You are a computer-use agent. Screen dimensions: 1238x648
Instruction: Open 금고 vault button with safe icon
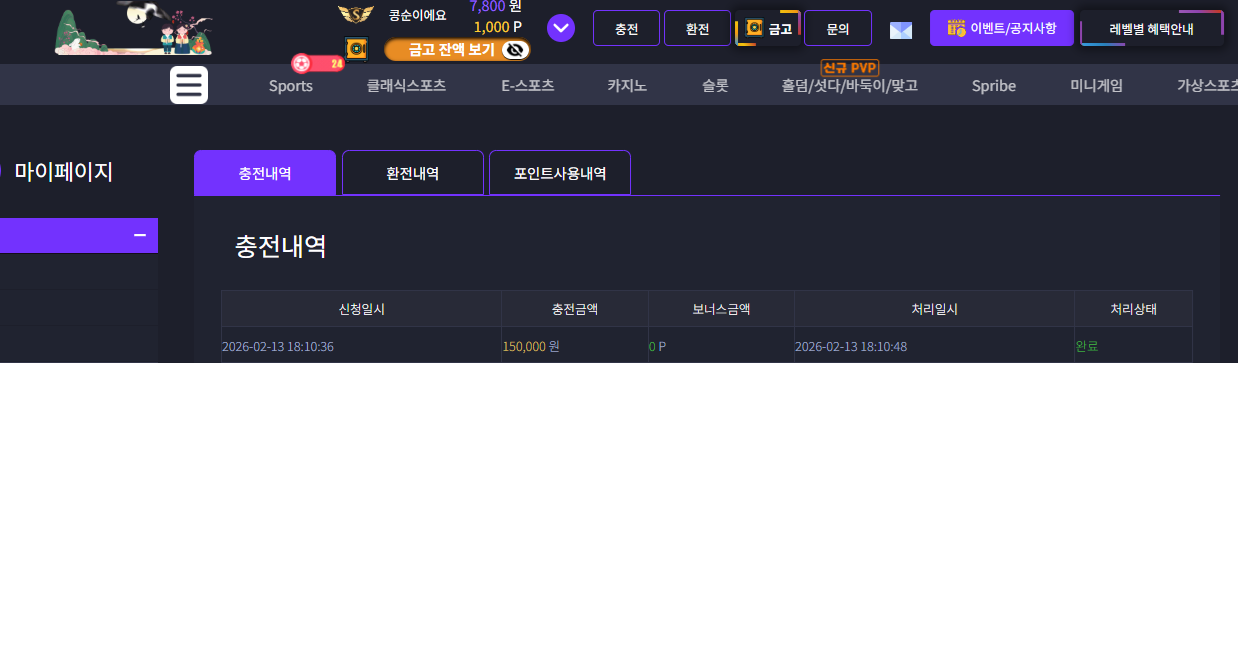(769, 28)
